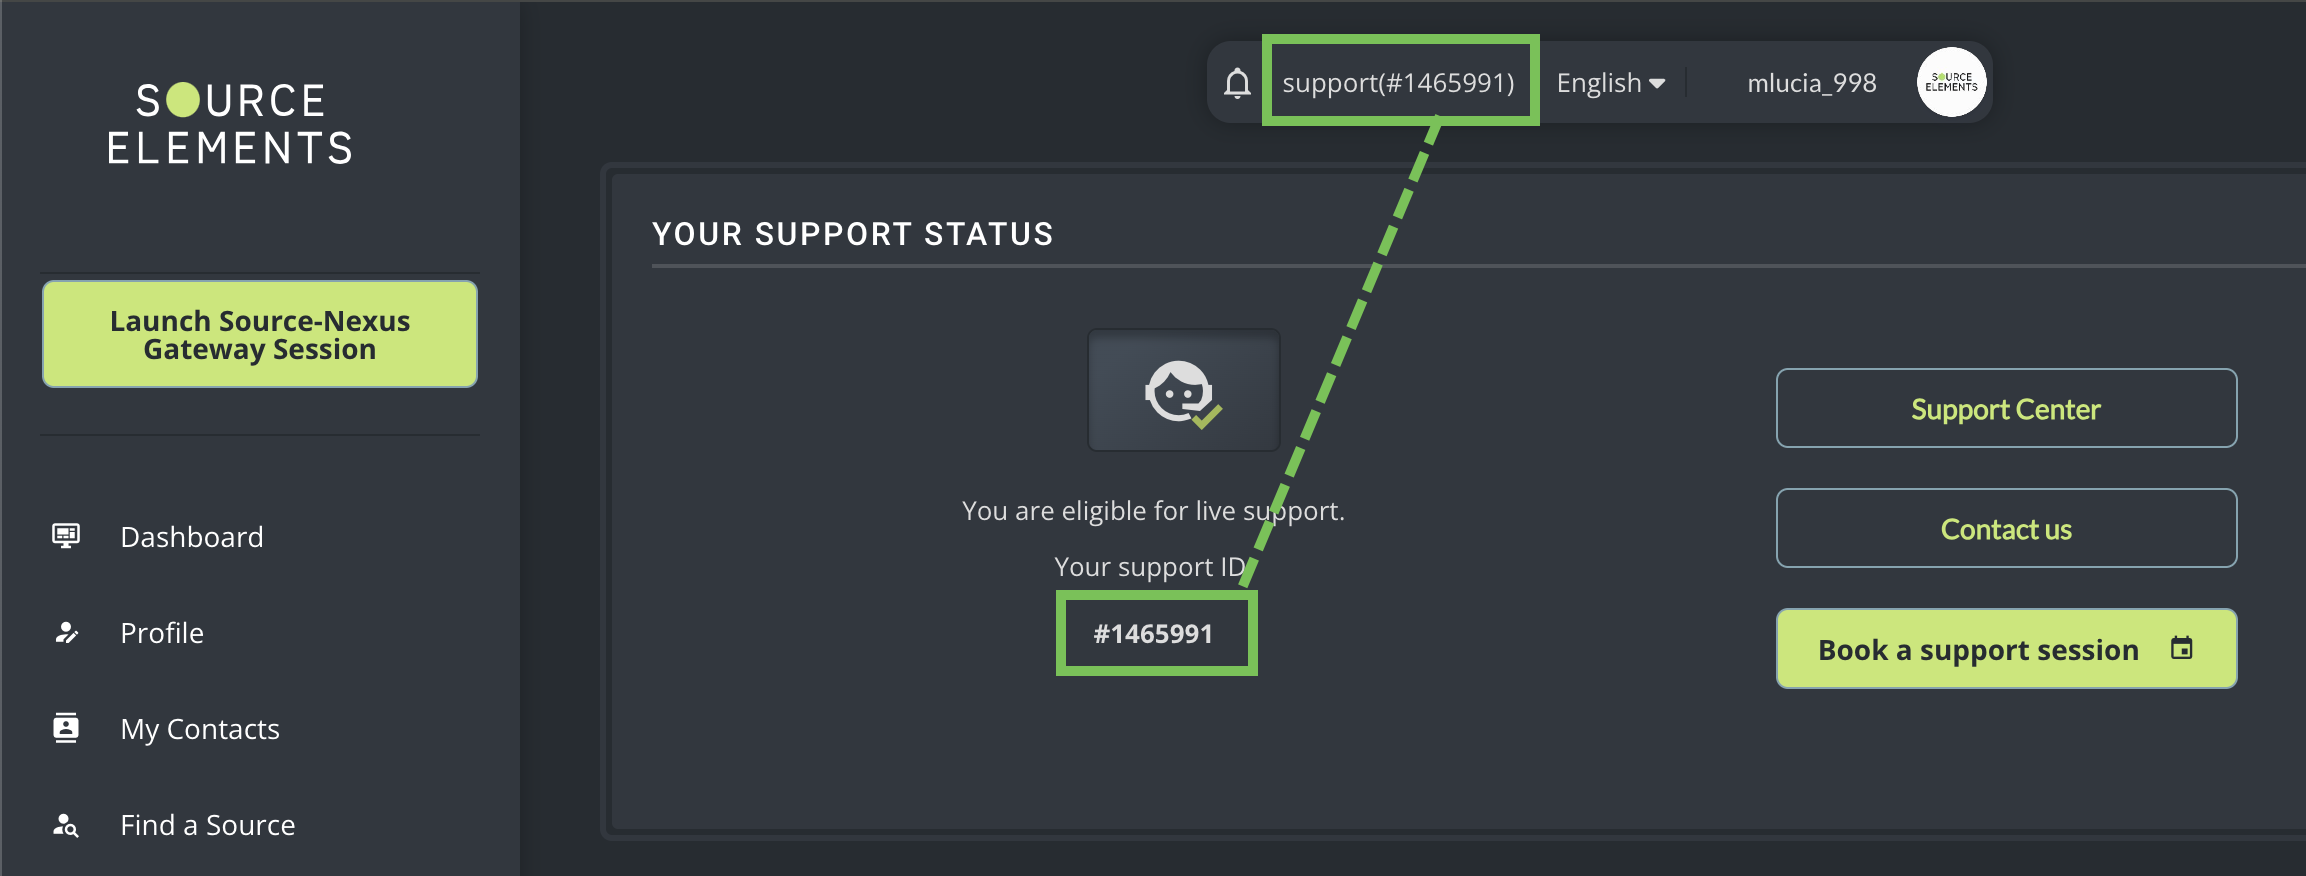Screen dimensions: 2306x876
Task: Open Profile from the sidebar
Action: [x=162, y=633]
